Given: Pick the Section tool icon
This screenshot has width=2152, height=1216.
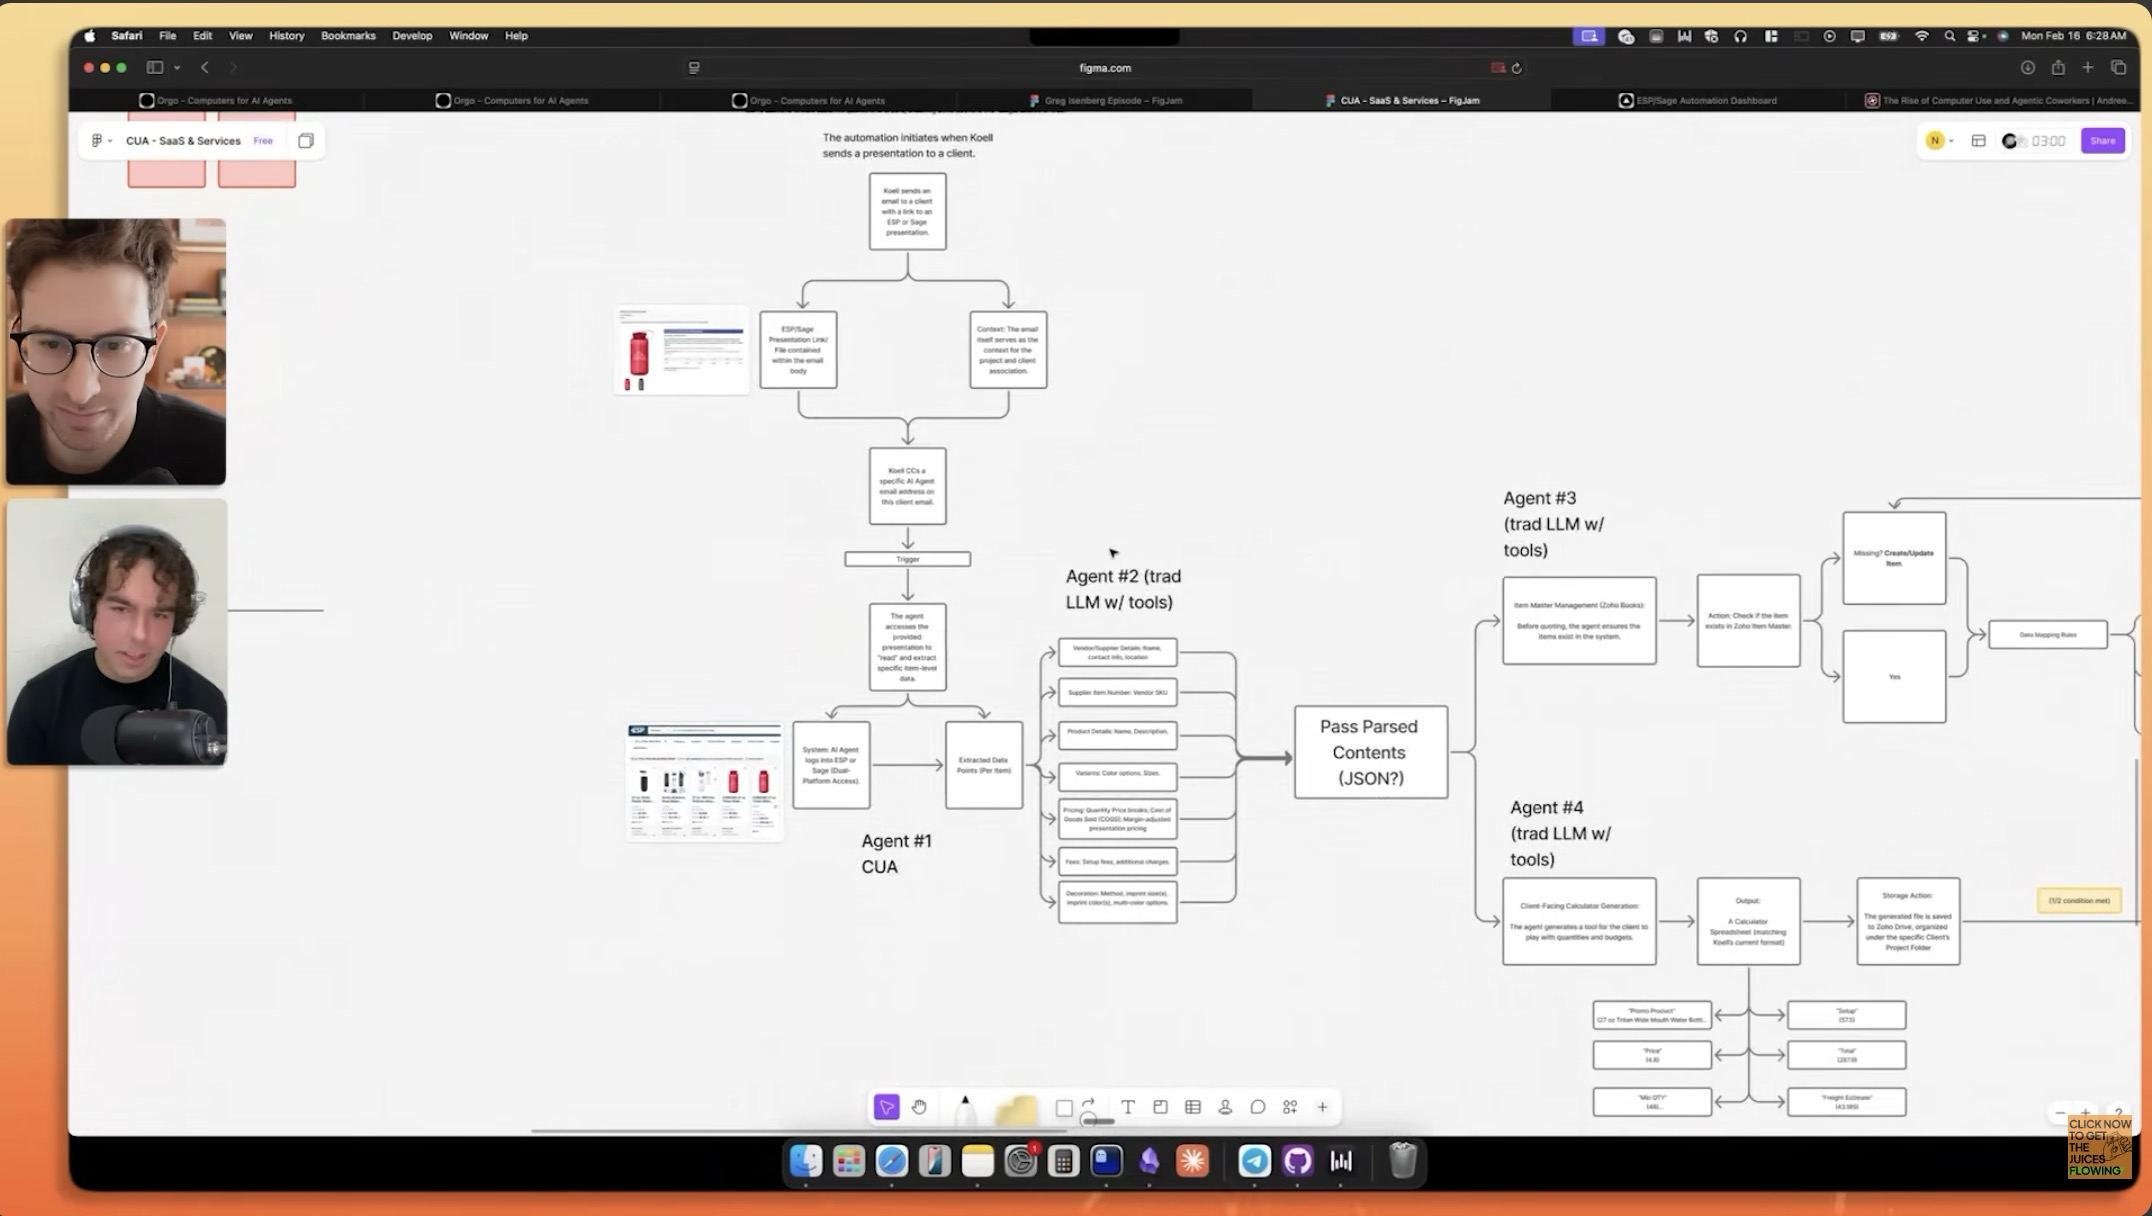Looking at the screenshot, I should [x=1160, y=1107].
